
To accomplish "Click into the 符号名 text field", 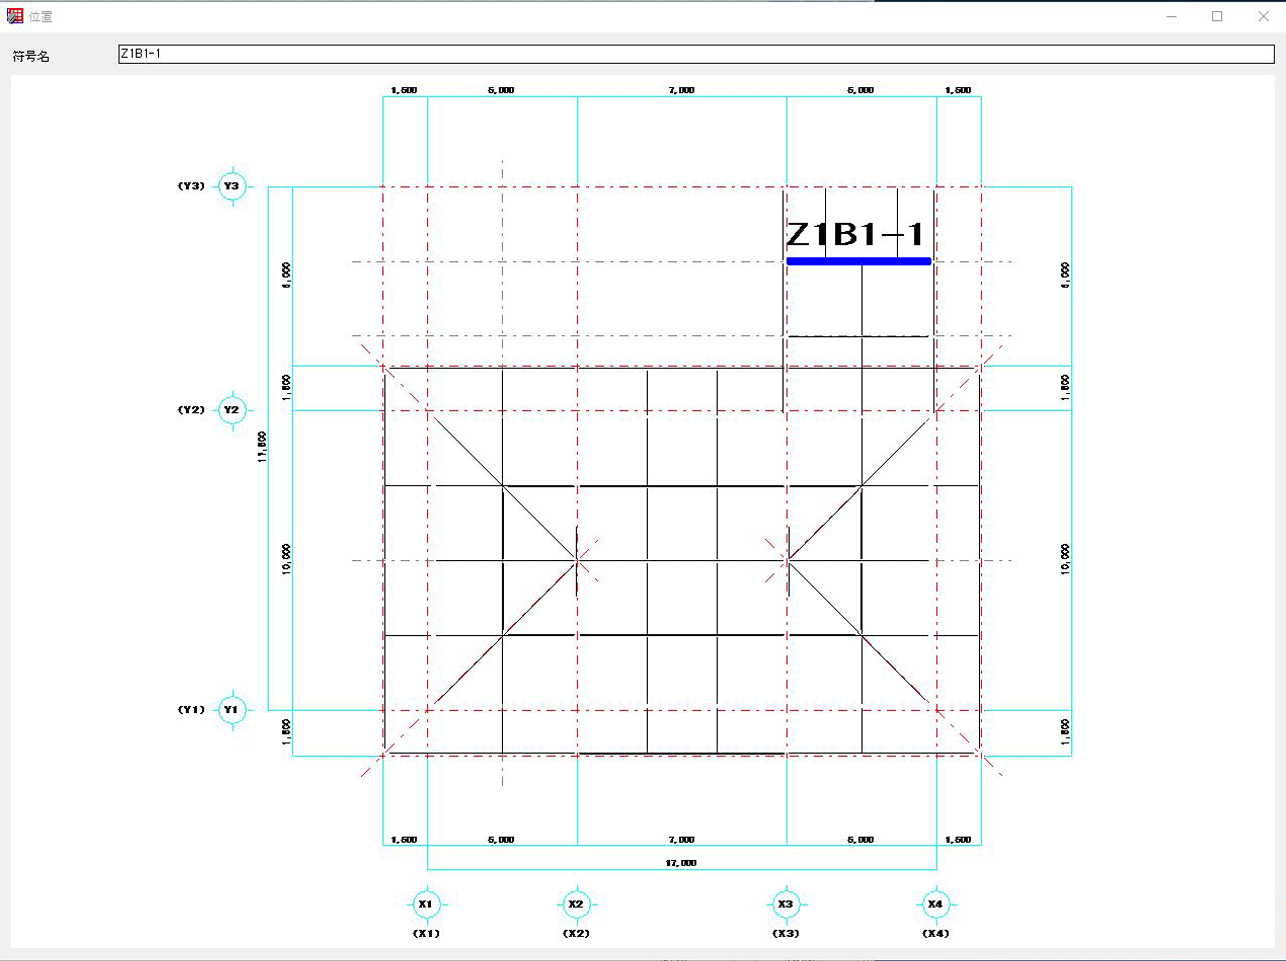I will tap(695, 54).
